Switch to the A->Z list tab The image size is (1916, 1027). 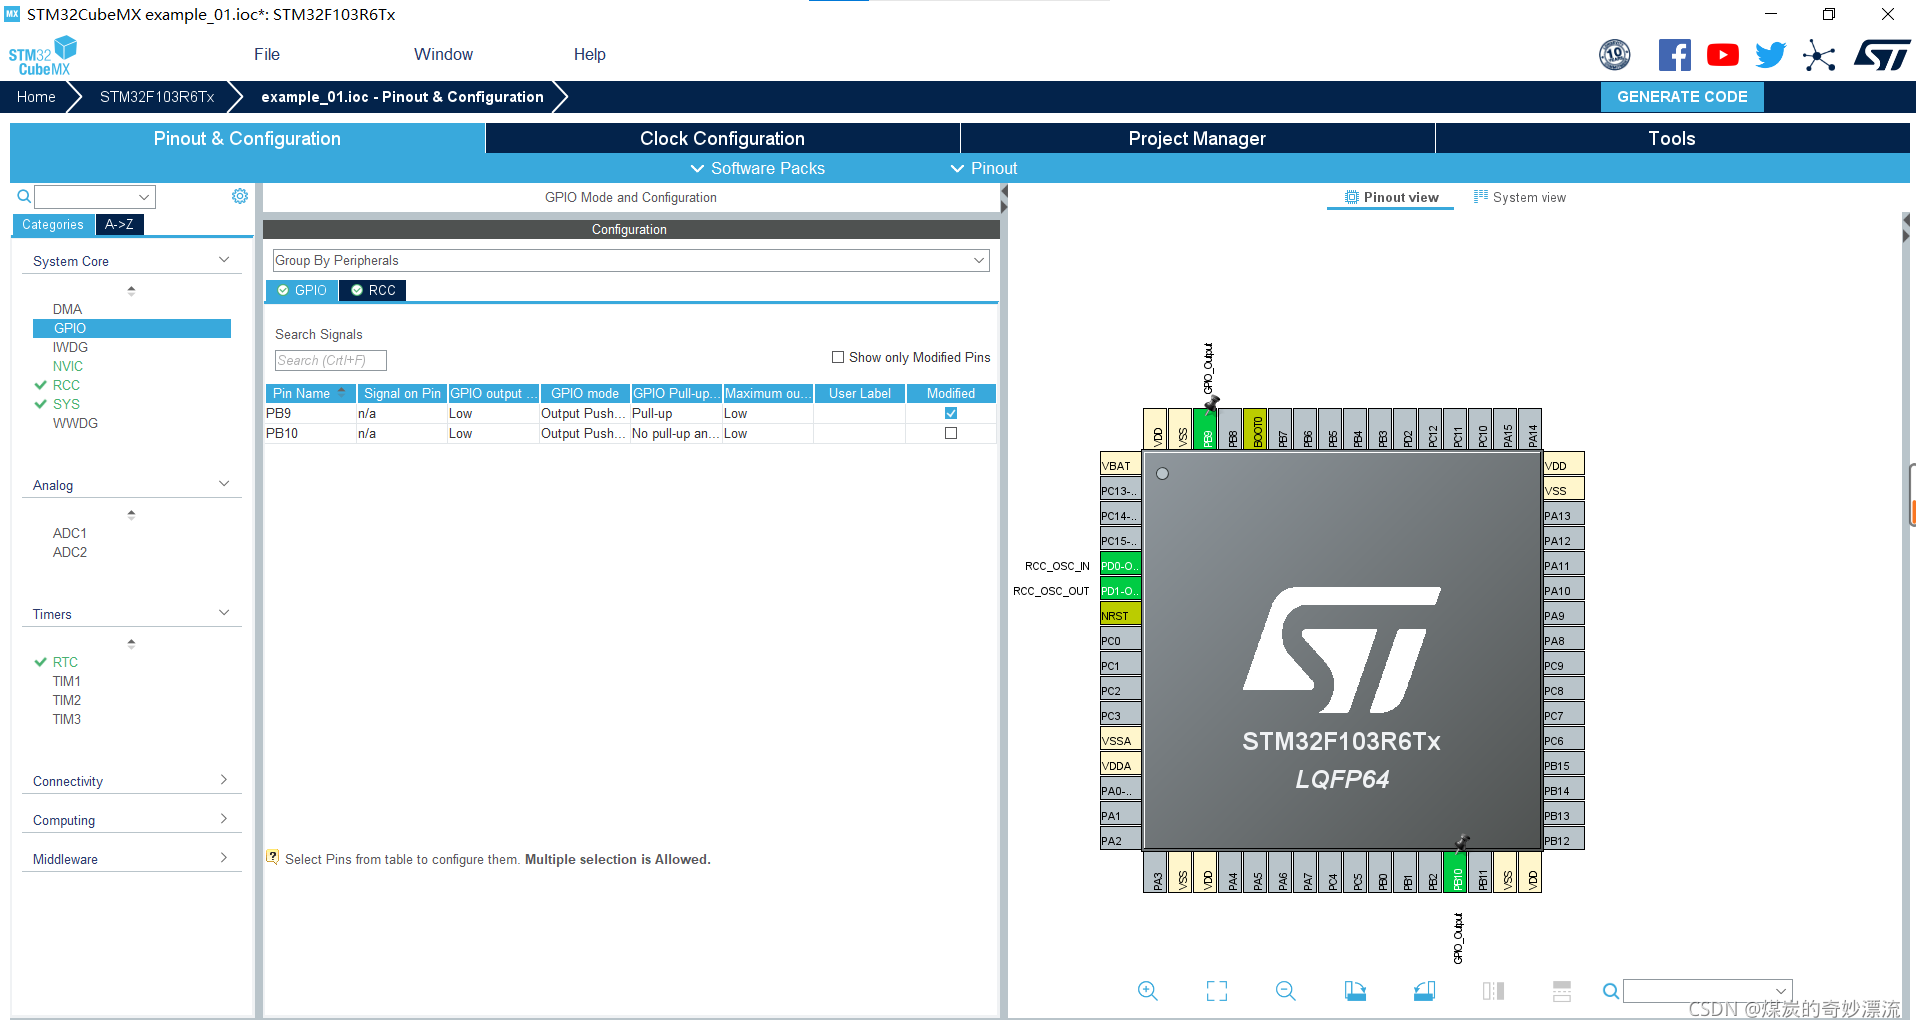pyautogui.click(x=119, y=225)
